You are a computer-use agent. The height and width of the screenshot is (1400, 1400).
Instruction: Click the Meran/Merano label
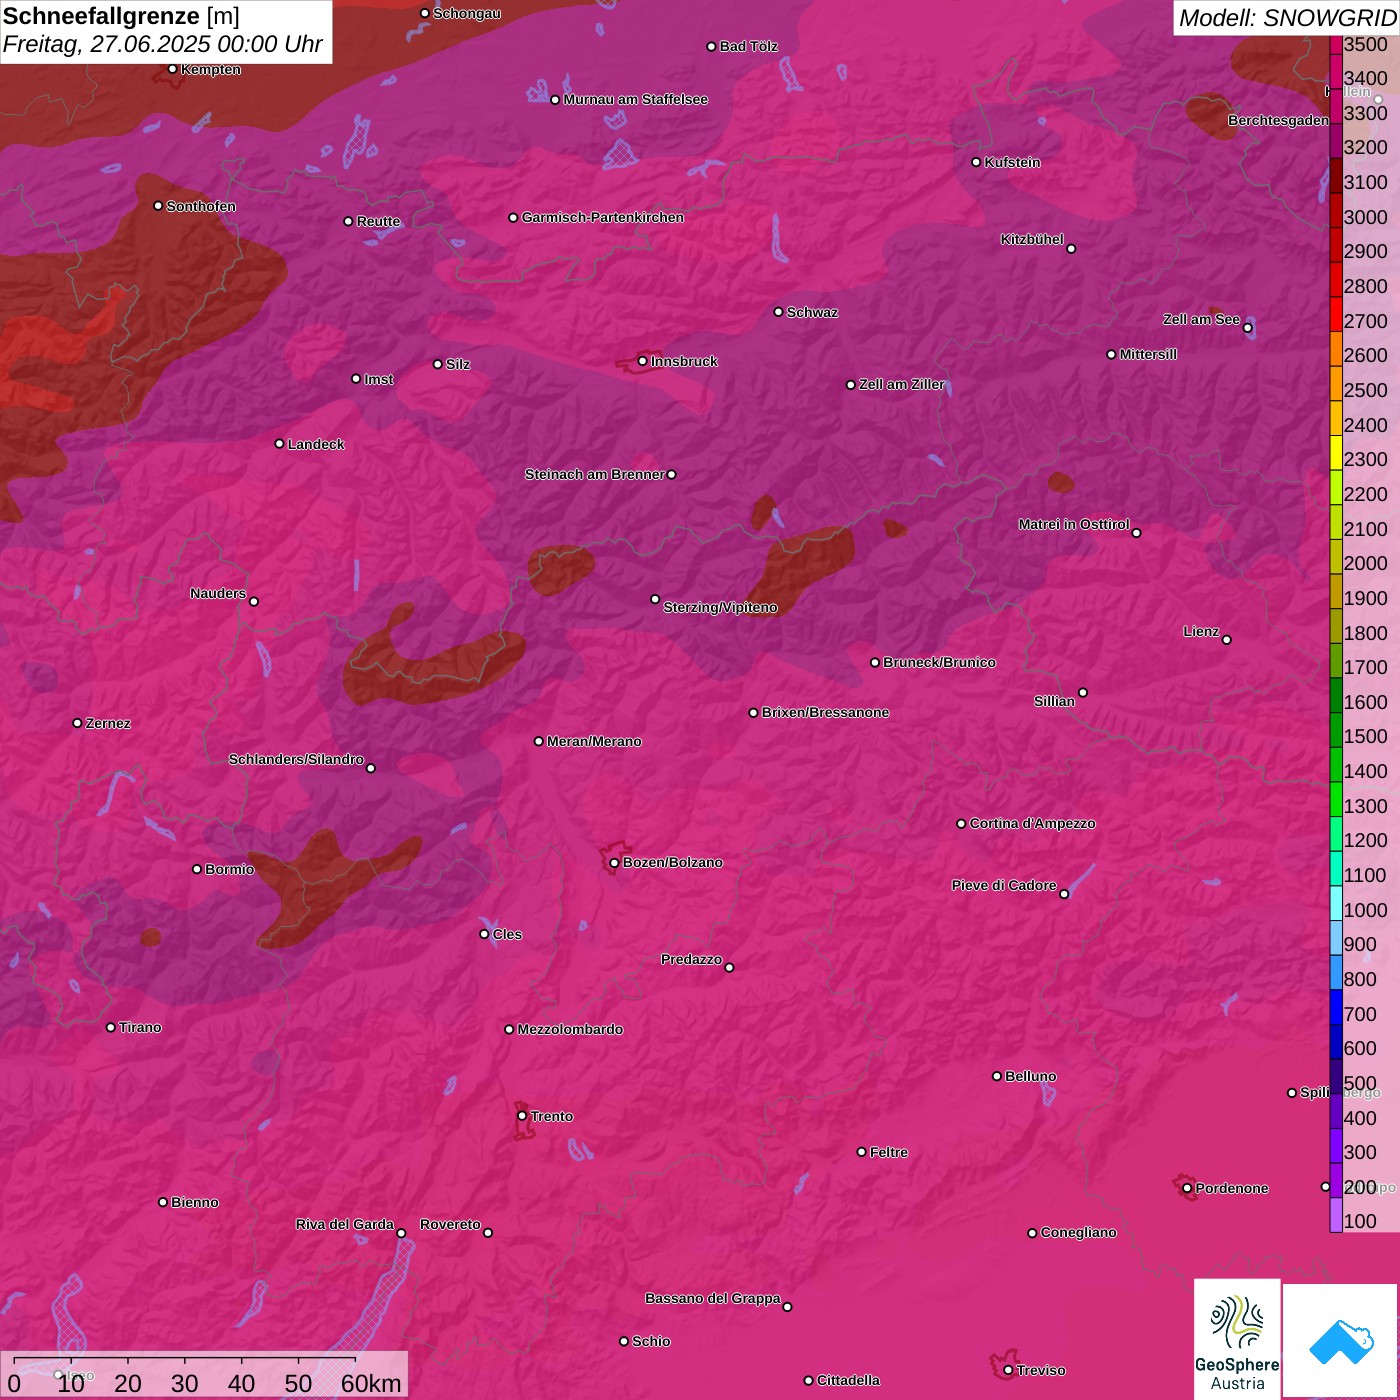click(x=594, y=741)
